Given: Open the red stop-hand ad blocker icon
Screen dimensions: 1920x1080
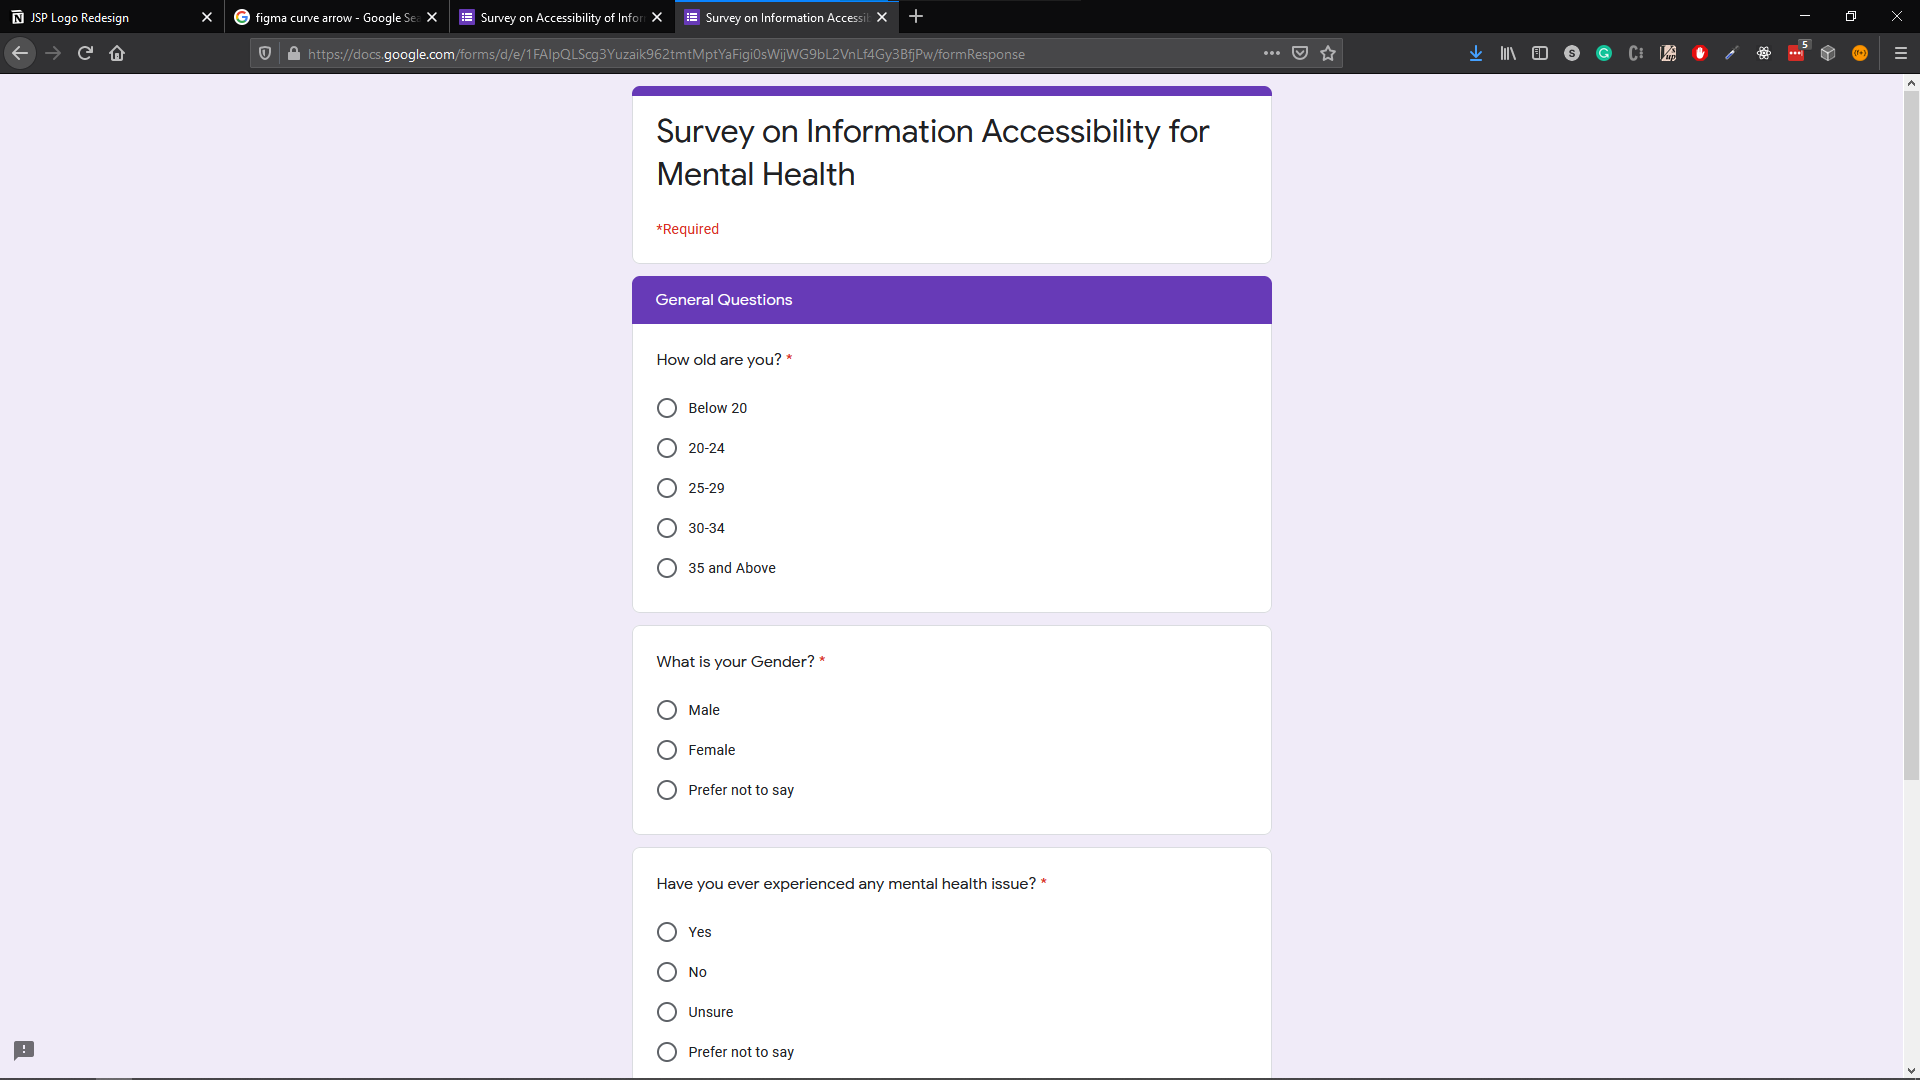Looking at the screenshot, I should 1700,53.
